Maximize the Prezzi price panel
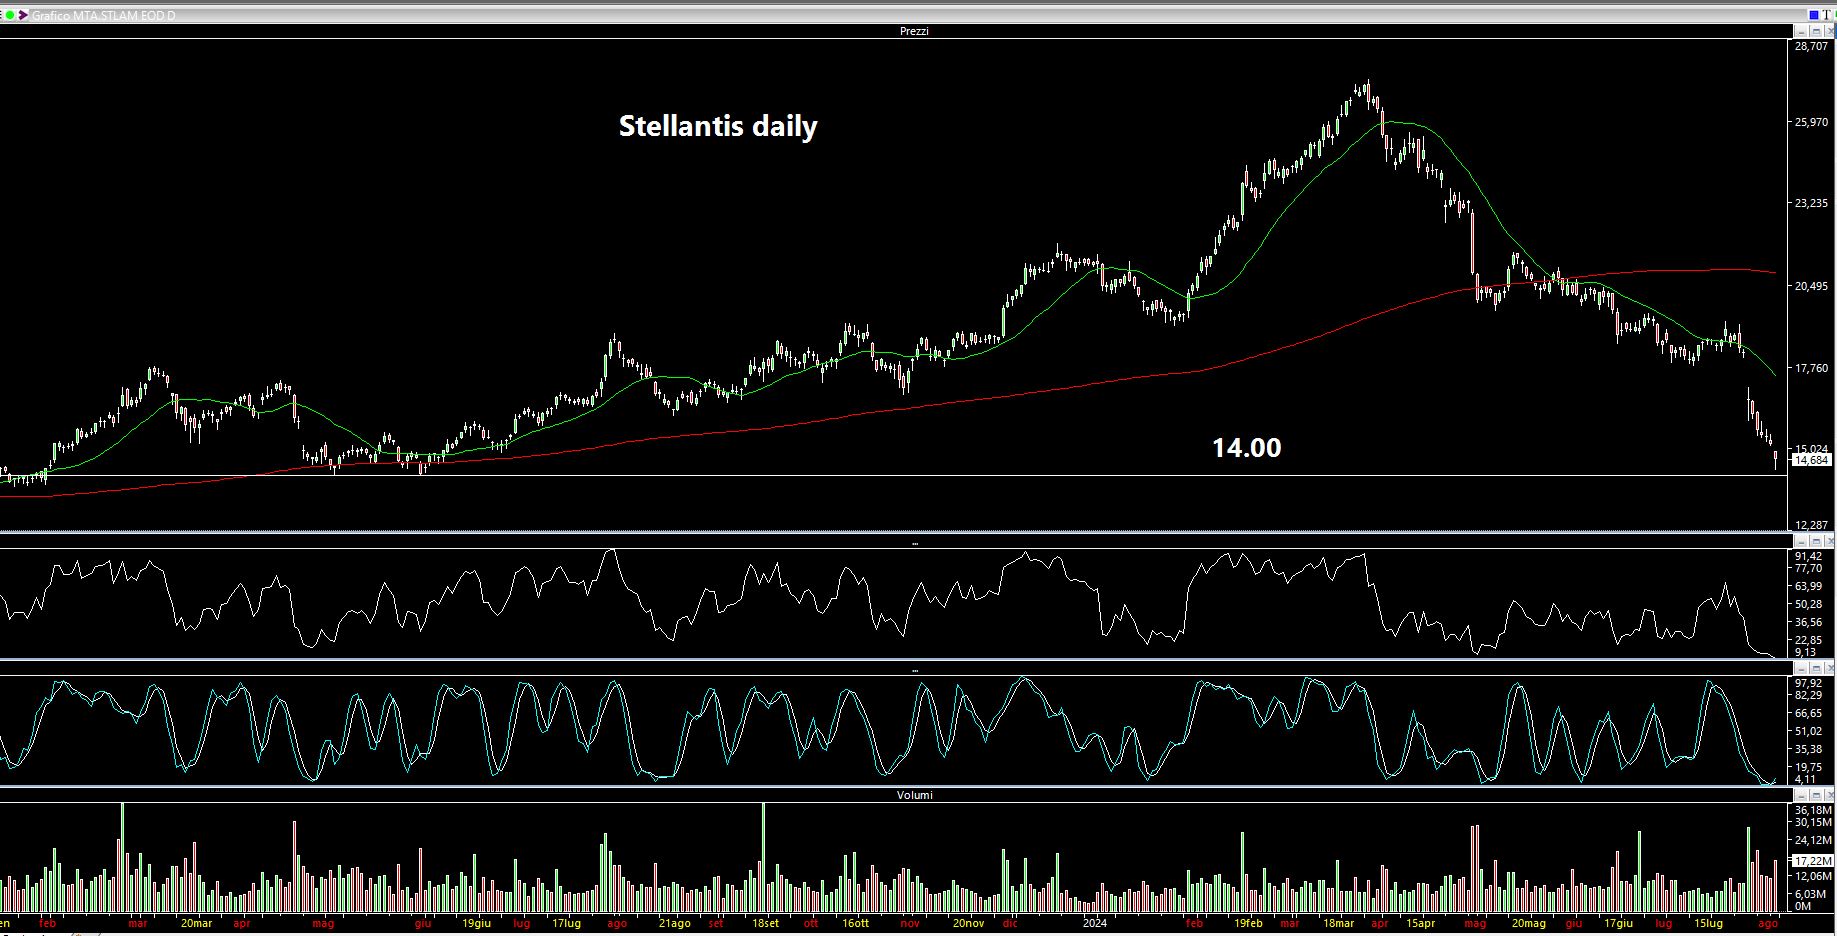This screenshot has width=1837, height=936. pos(1816,31)
